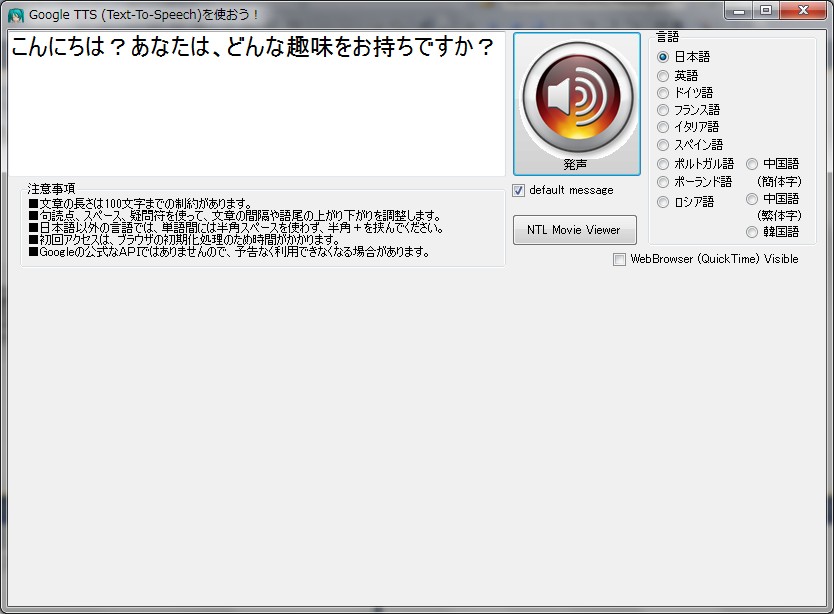Pick ポルトガル語 radio button
Viewport: 834px width, 614px height.
tap(663, 164)
